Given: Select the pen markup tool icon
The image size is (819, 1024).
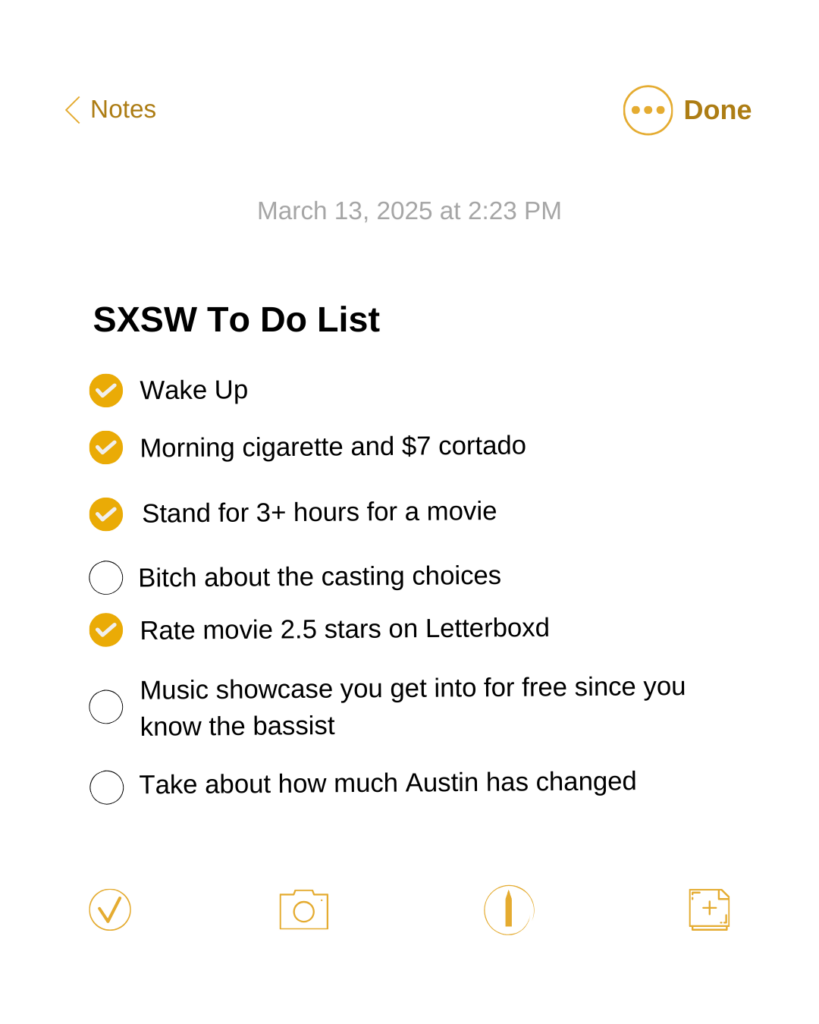Looking at the screenshot, I should click(x=509, y=909).
